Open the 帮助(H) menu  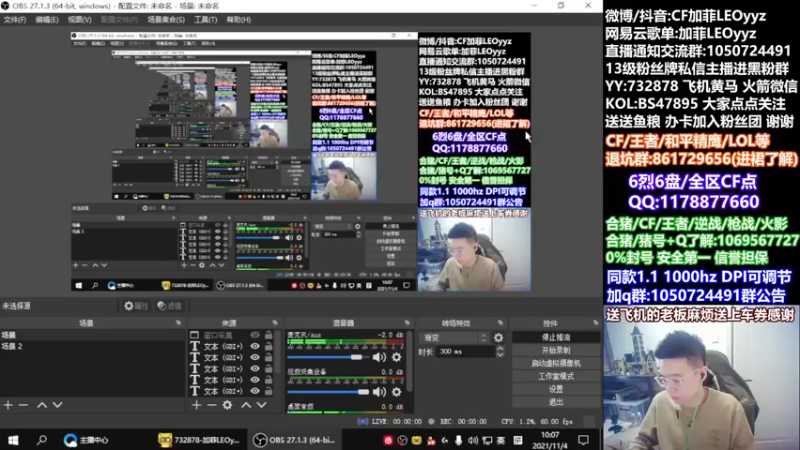click(x=239, y=19)
